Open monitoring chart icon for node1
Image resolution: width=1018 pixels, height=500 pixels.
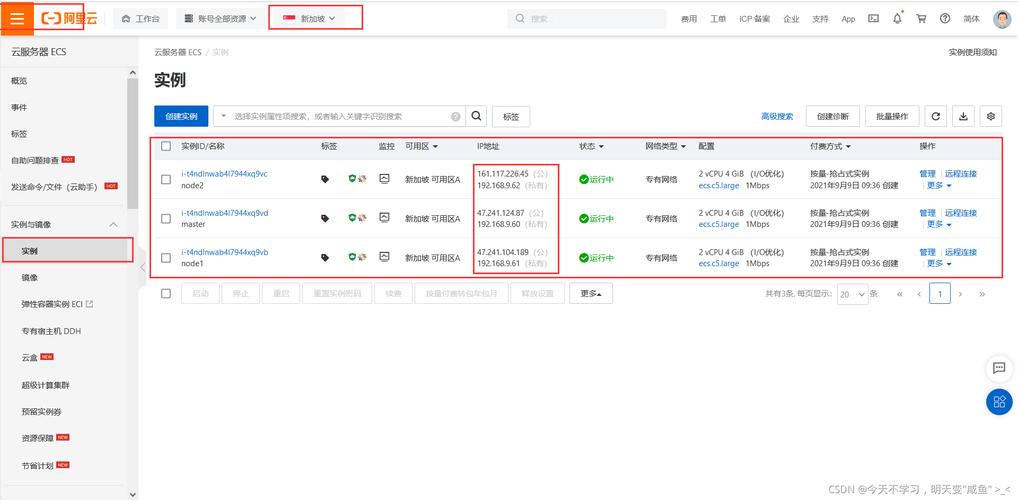pos(384,257)
